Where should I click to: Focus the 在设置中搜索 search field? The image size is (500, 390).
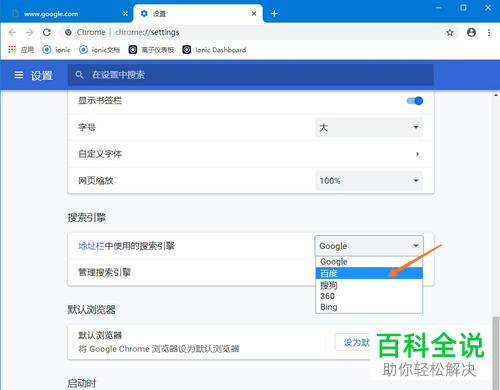(251, 75)
